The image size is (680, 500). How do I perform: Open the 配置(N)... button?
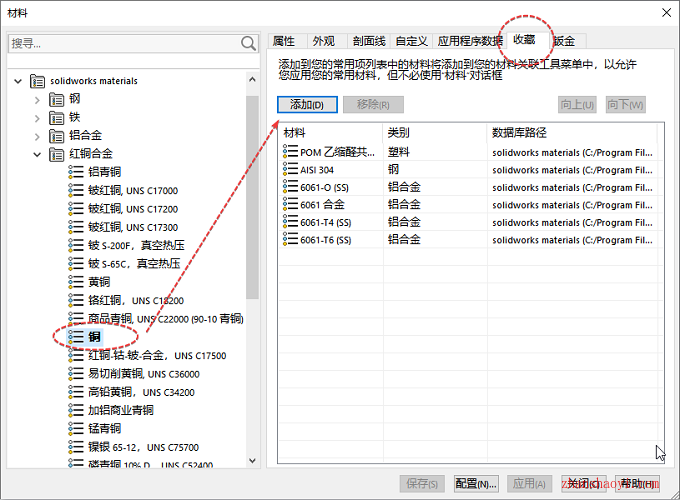click(476, 484)
